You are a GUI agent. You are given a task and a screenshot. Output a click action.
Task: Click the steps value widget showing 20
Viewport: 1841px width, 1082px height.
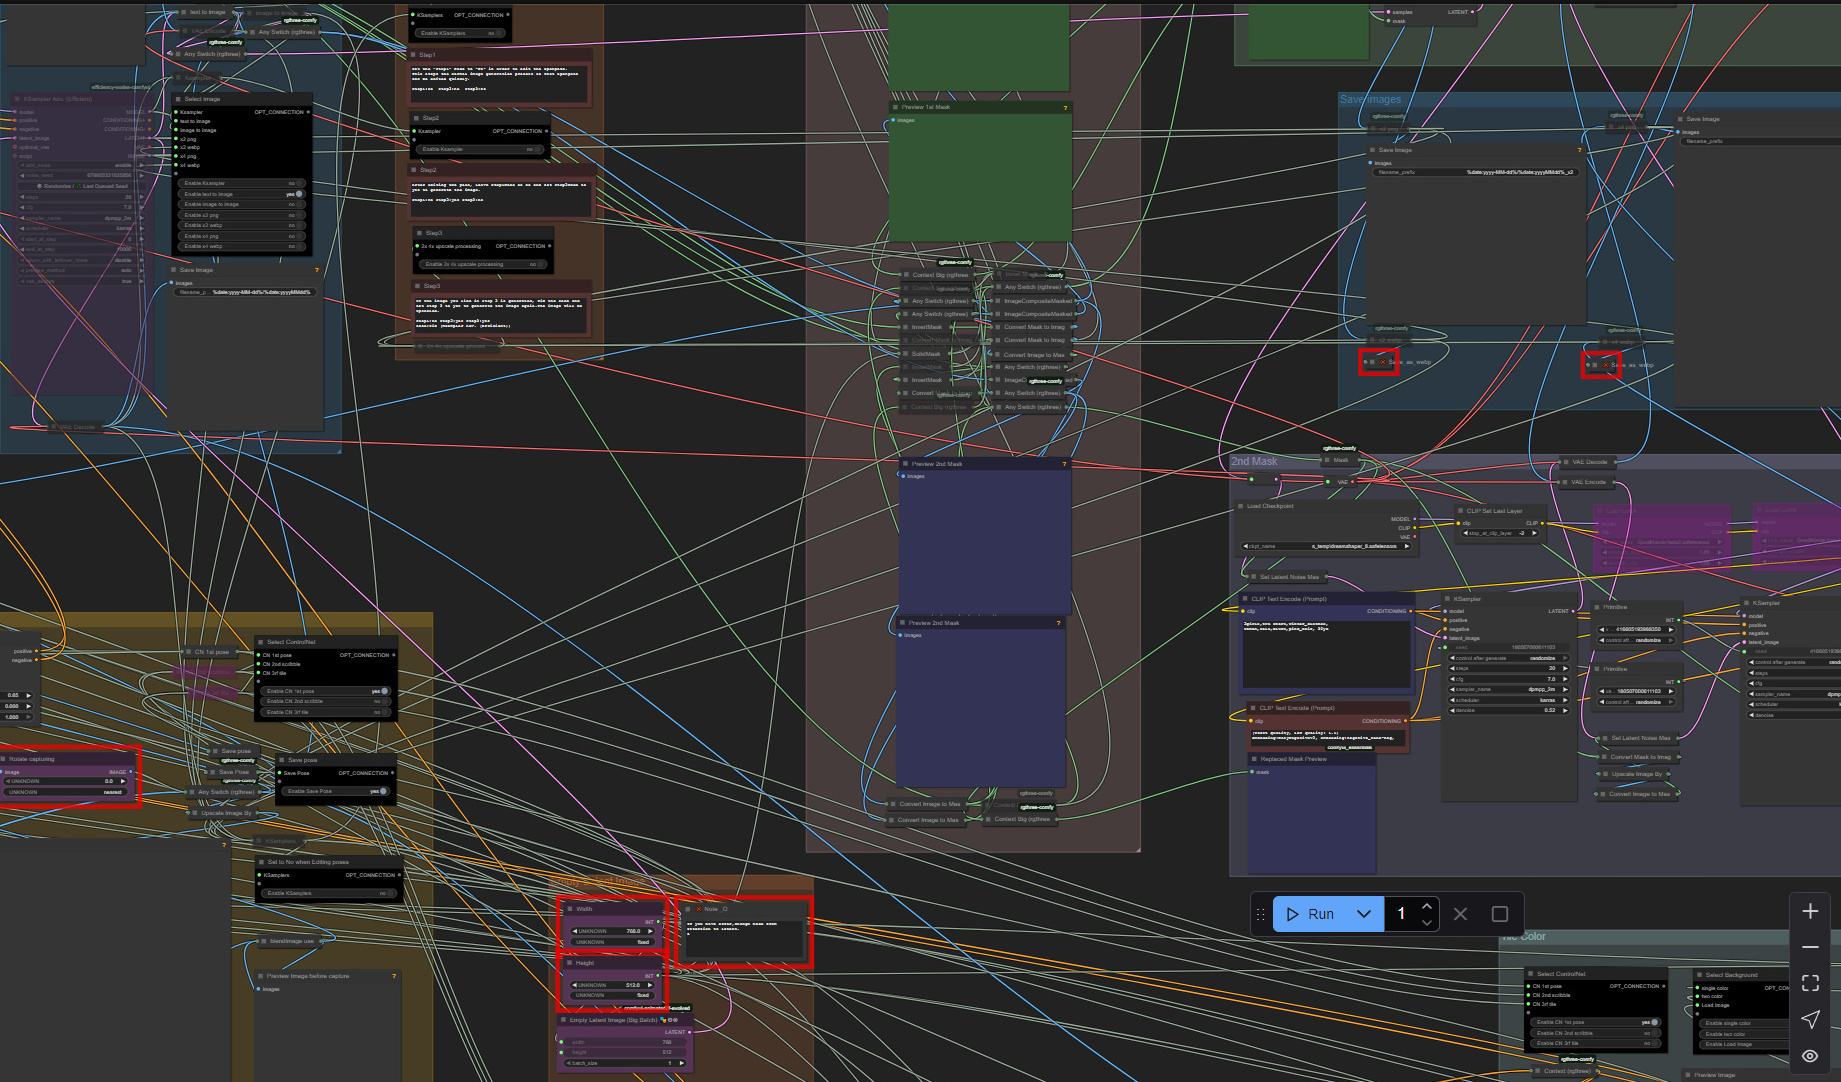pos(1508,668)
